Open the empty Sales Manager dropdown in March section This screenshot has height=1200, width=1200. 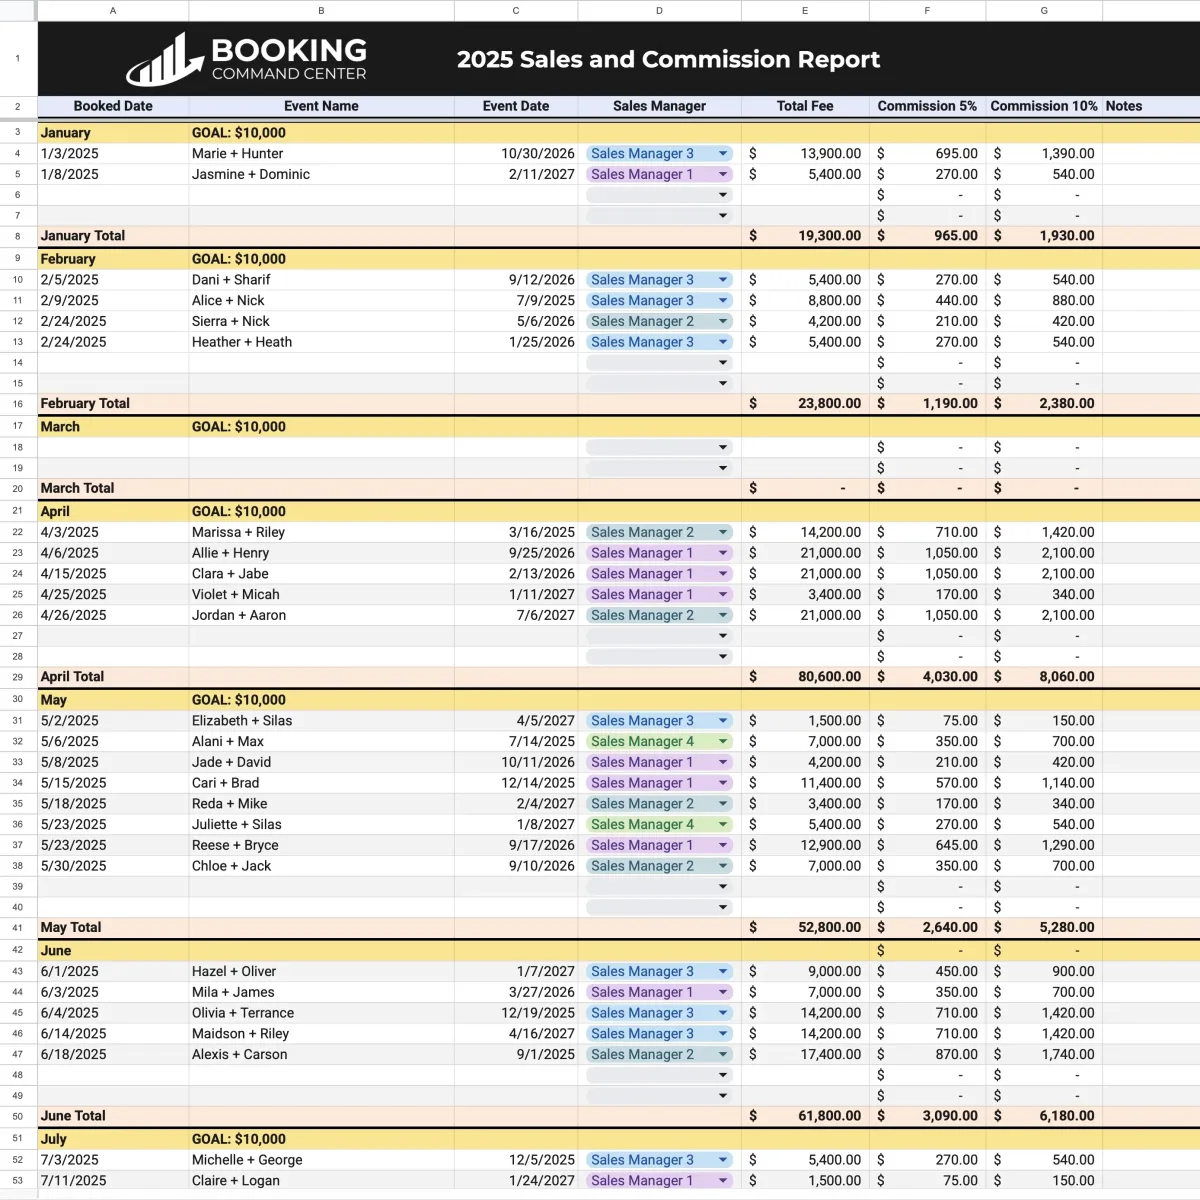pyautogui.click(x=722, y=447)
